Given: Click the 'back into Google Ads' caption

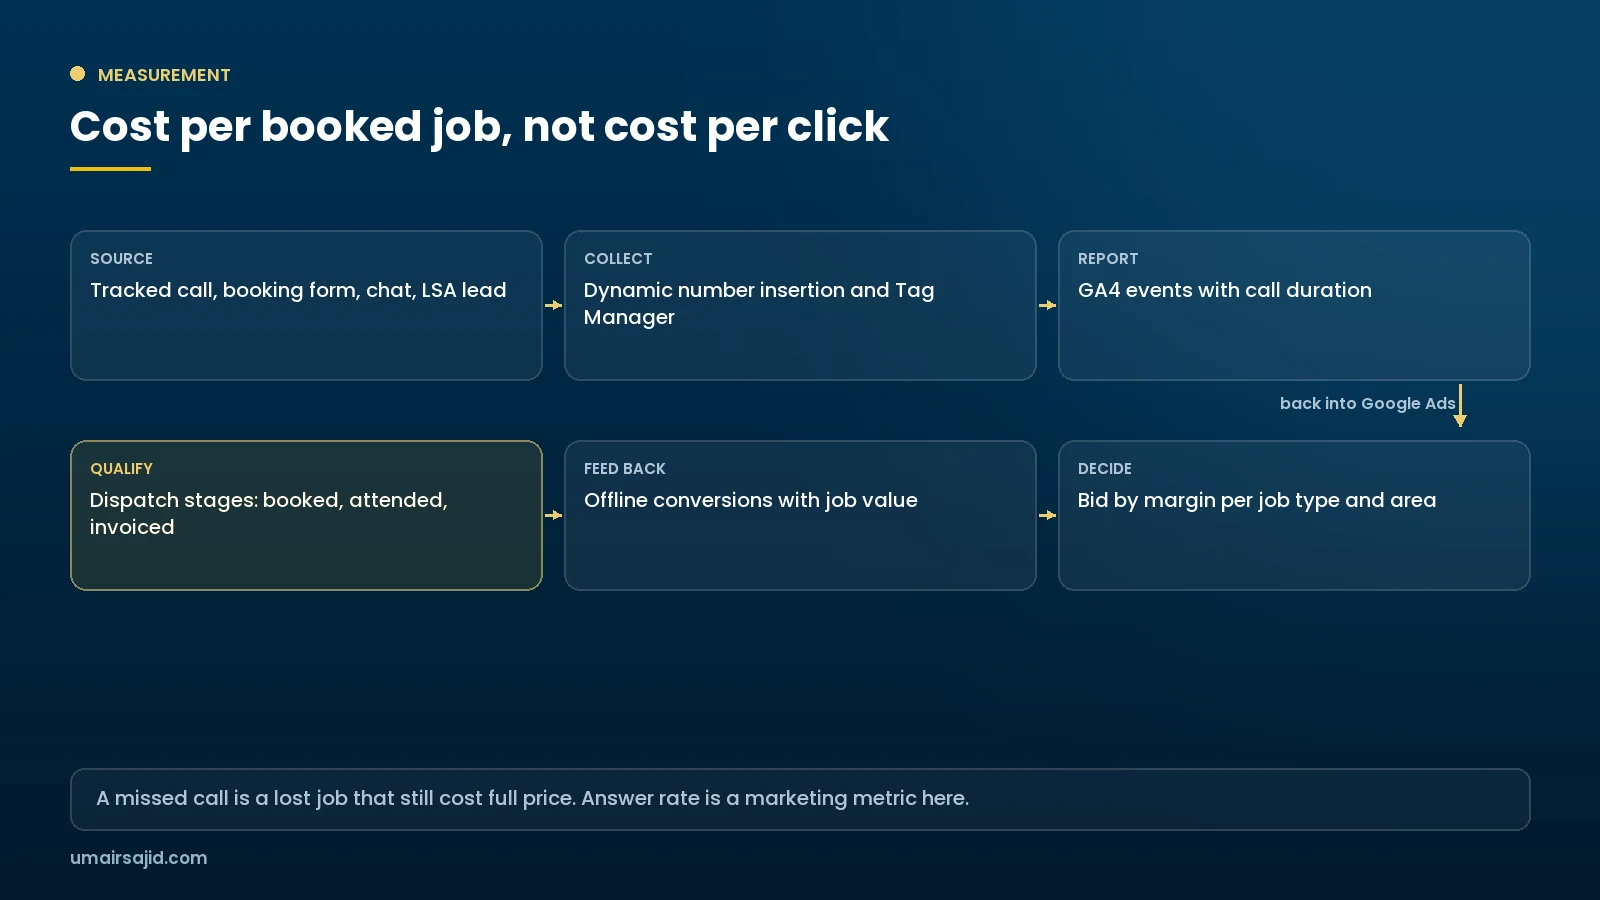Looking at the screenshot, I should [x=1367, y=404].
